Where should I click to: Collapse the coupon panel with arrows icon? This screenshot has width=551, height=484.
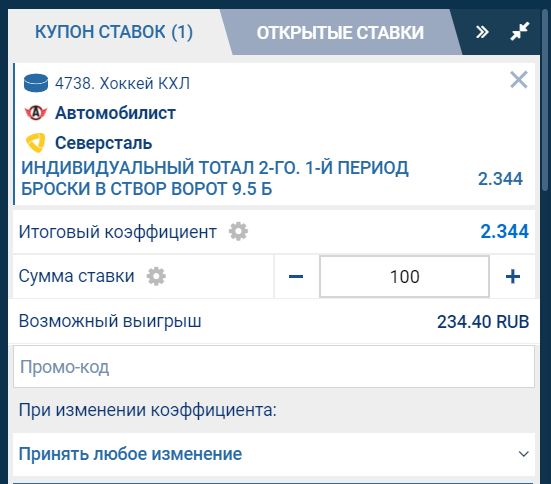tap(520, 31)
